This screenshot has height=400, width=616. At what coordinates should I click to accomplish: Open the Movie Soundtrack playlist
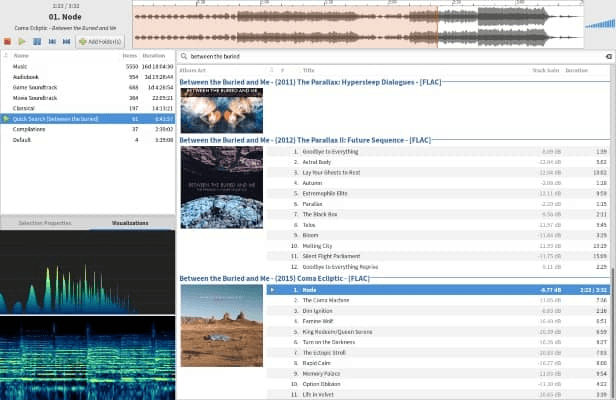click(88, 98)
